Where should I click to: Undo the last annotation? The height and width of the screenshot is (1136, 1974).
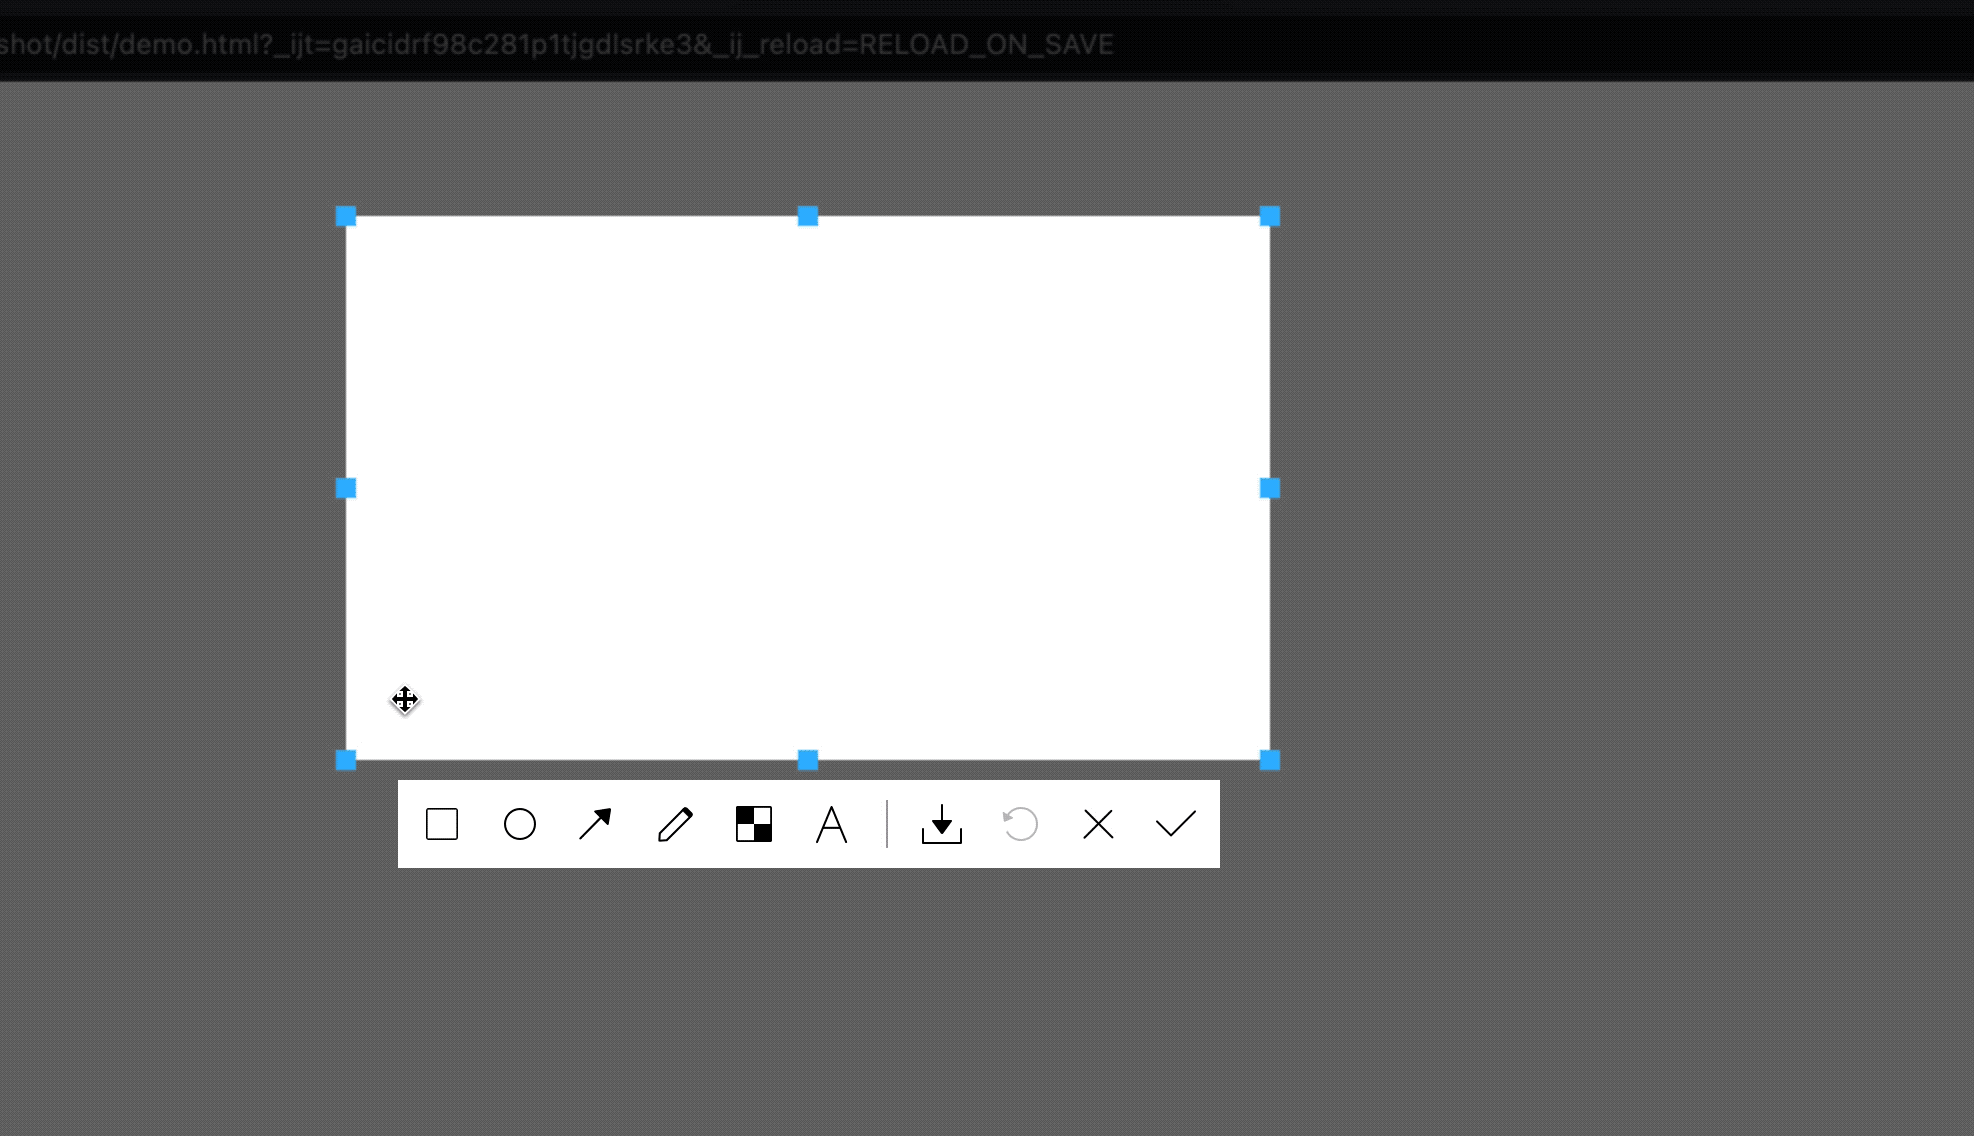point(1019,824)
